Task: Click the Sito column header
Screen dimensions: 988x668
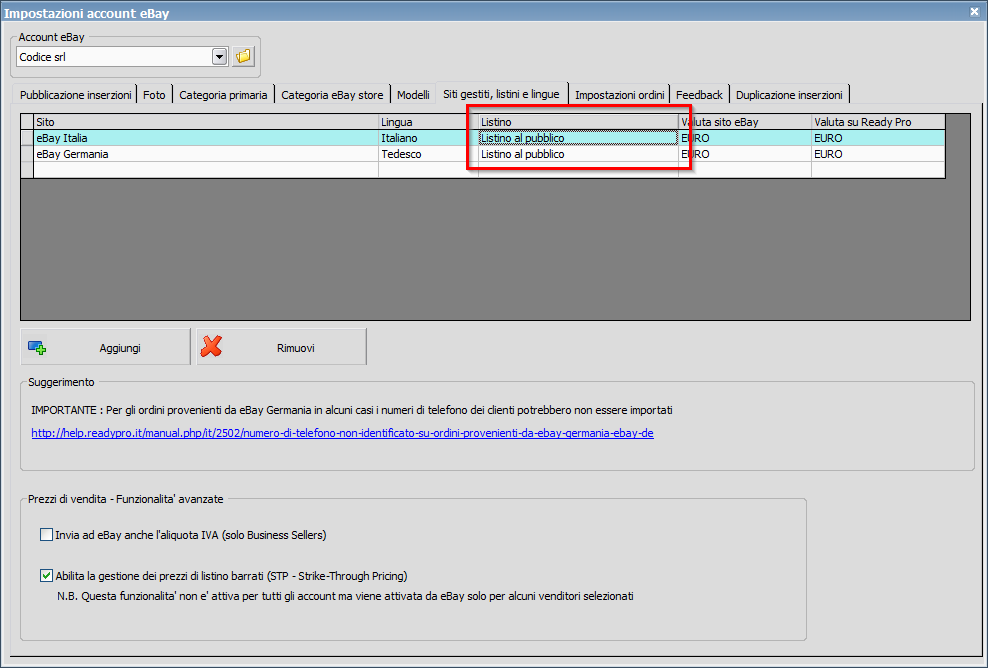Action: point(206,122)
